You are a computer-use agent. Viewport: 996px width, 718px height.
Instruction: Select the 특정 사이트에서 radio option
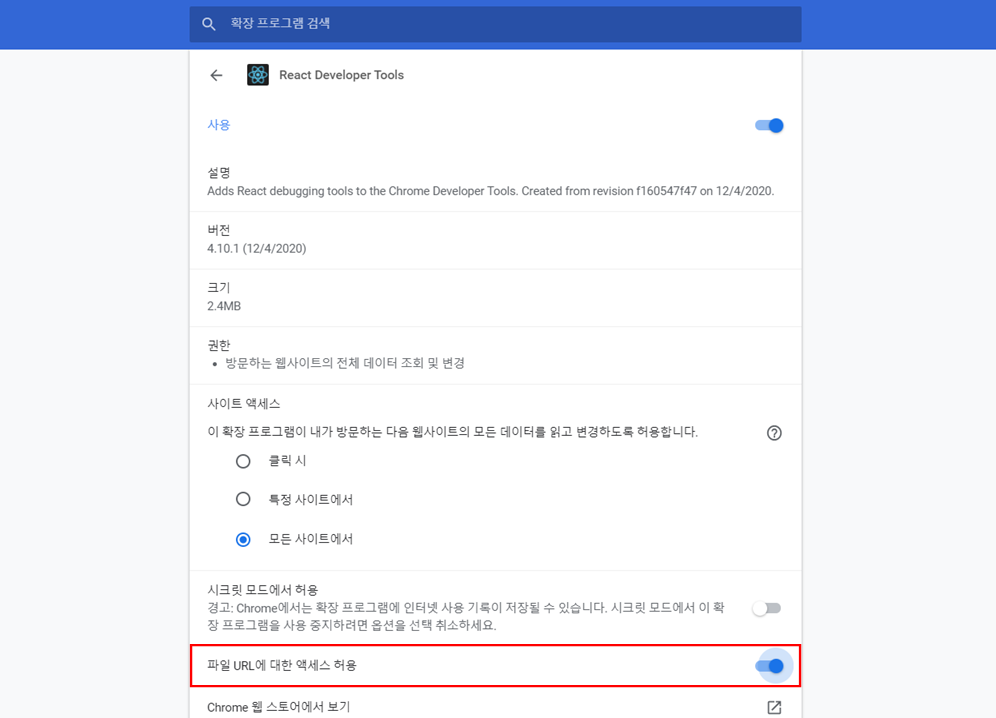(x=243, y=499)
